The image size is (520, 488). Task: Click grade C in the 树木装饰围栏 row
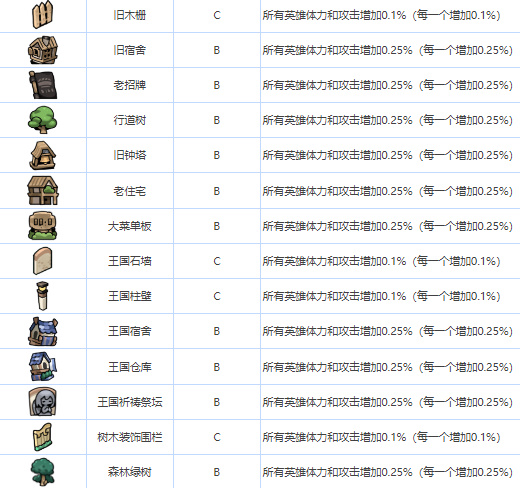(x=217, y=437)
